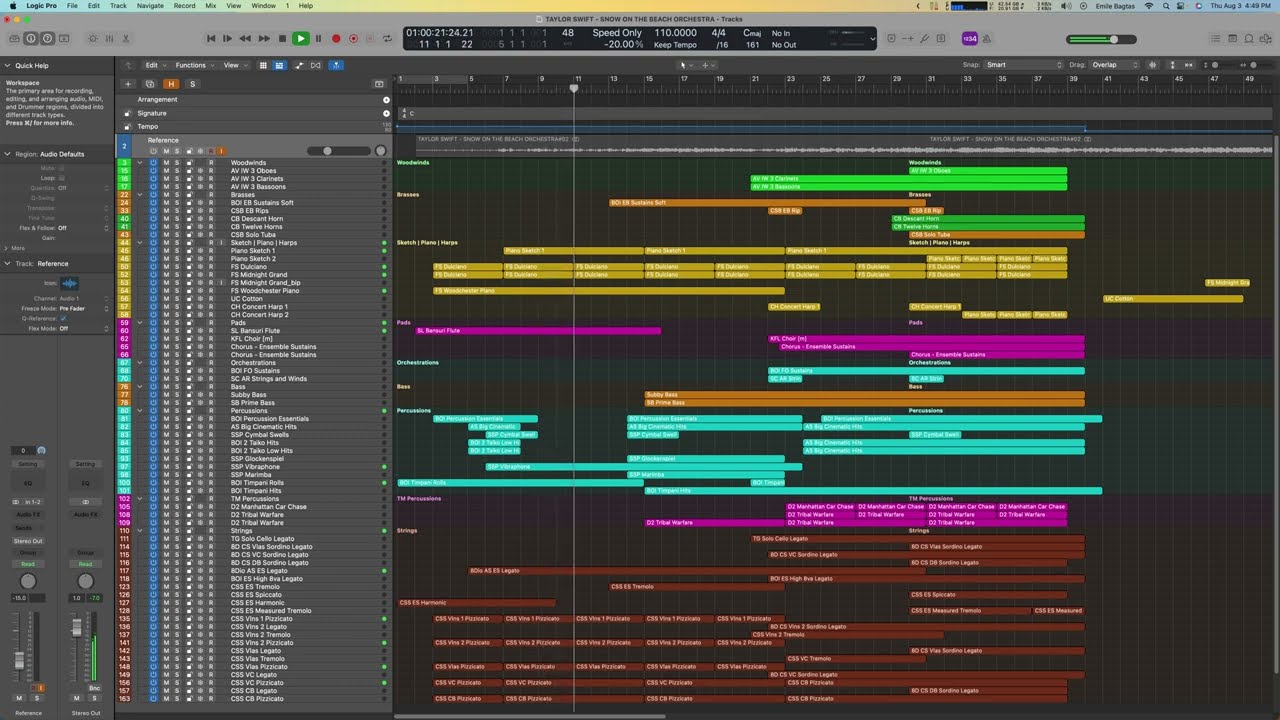
Task: Open the Editors scissors button
Action: (128, 39)
